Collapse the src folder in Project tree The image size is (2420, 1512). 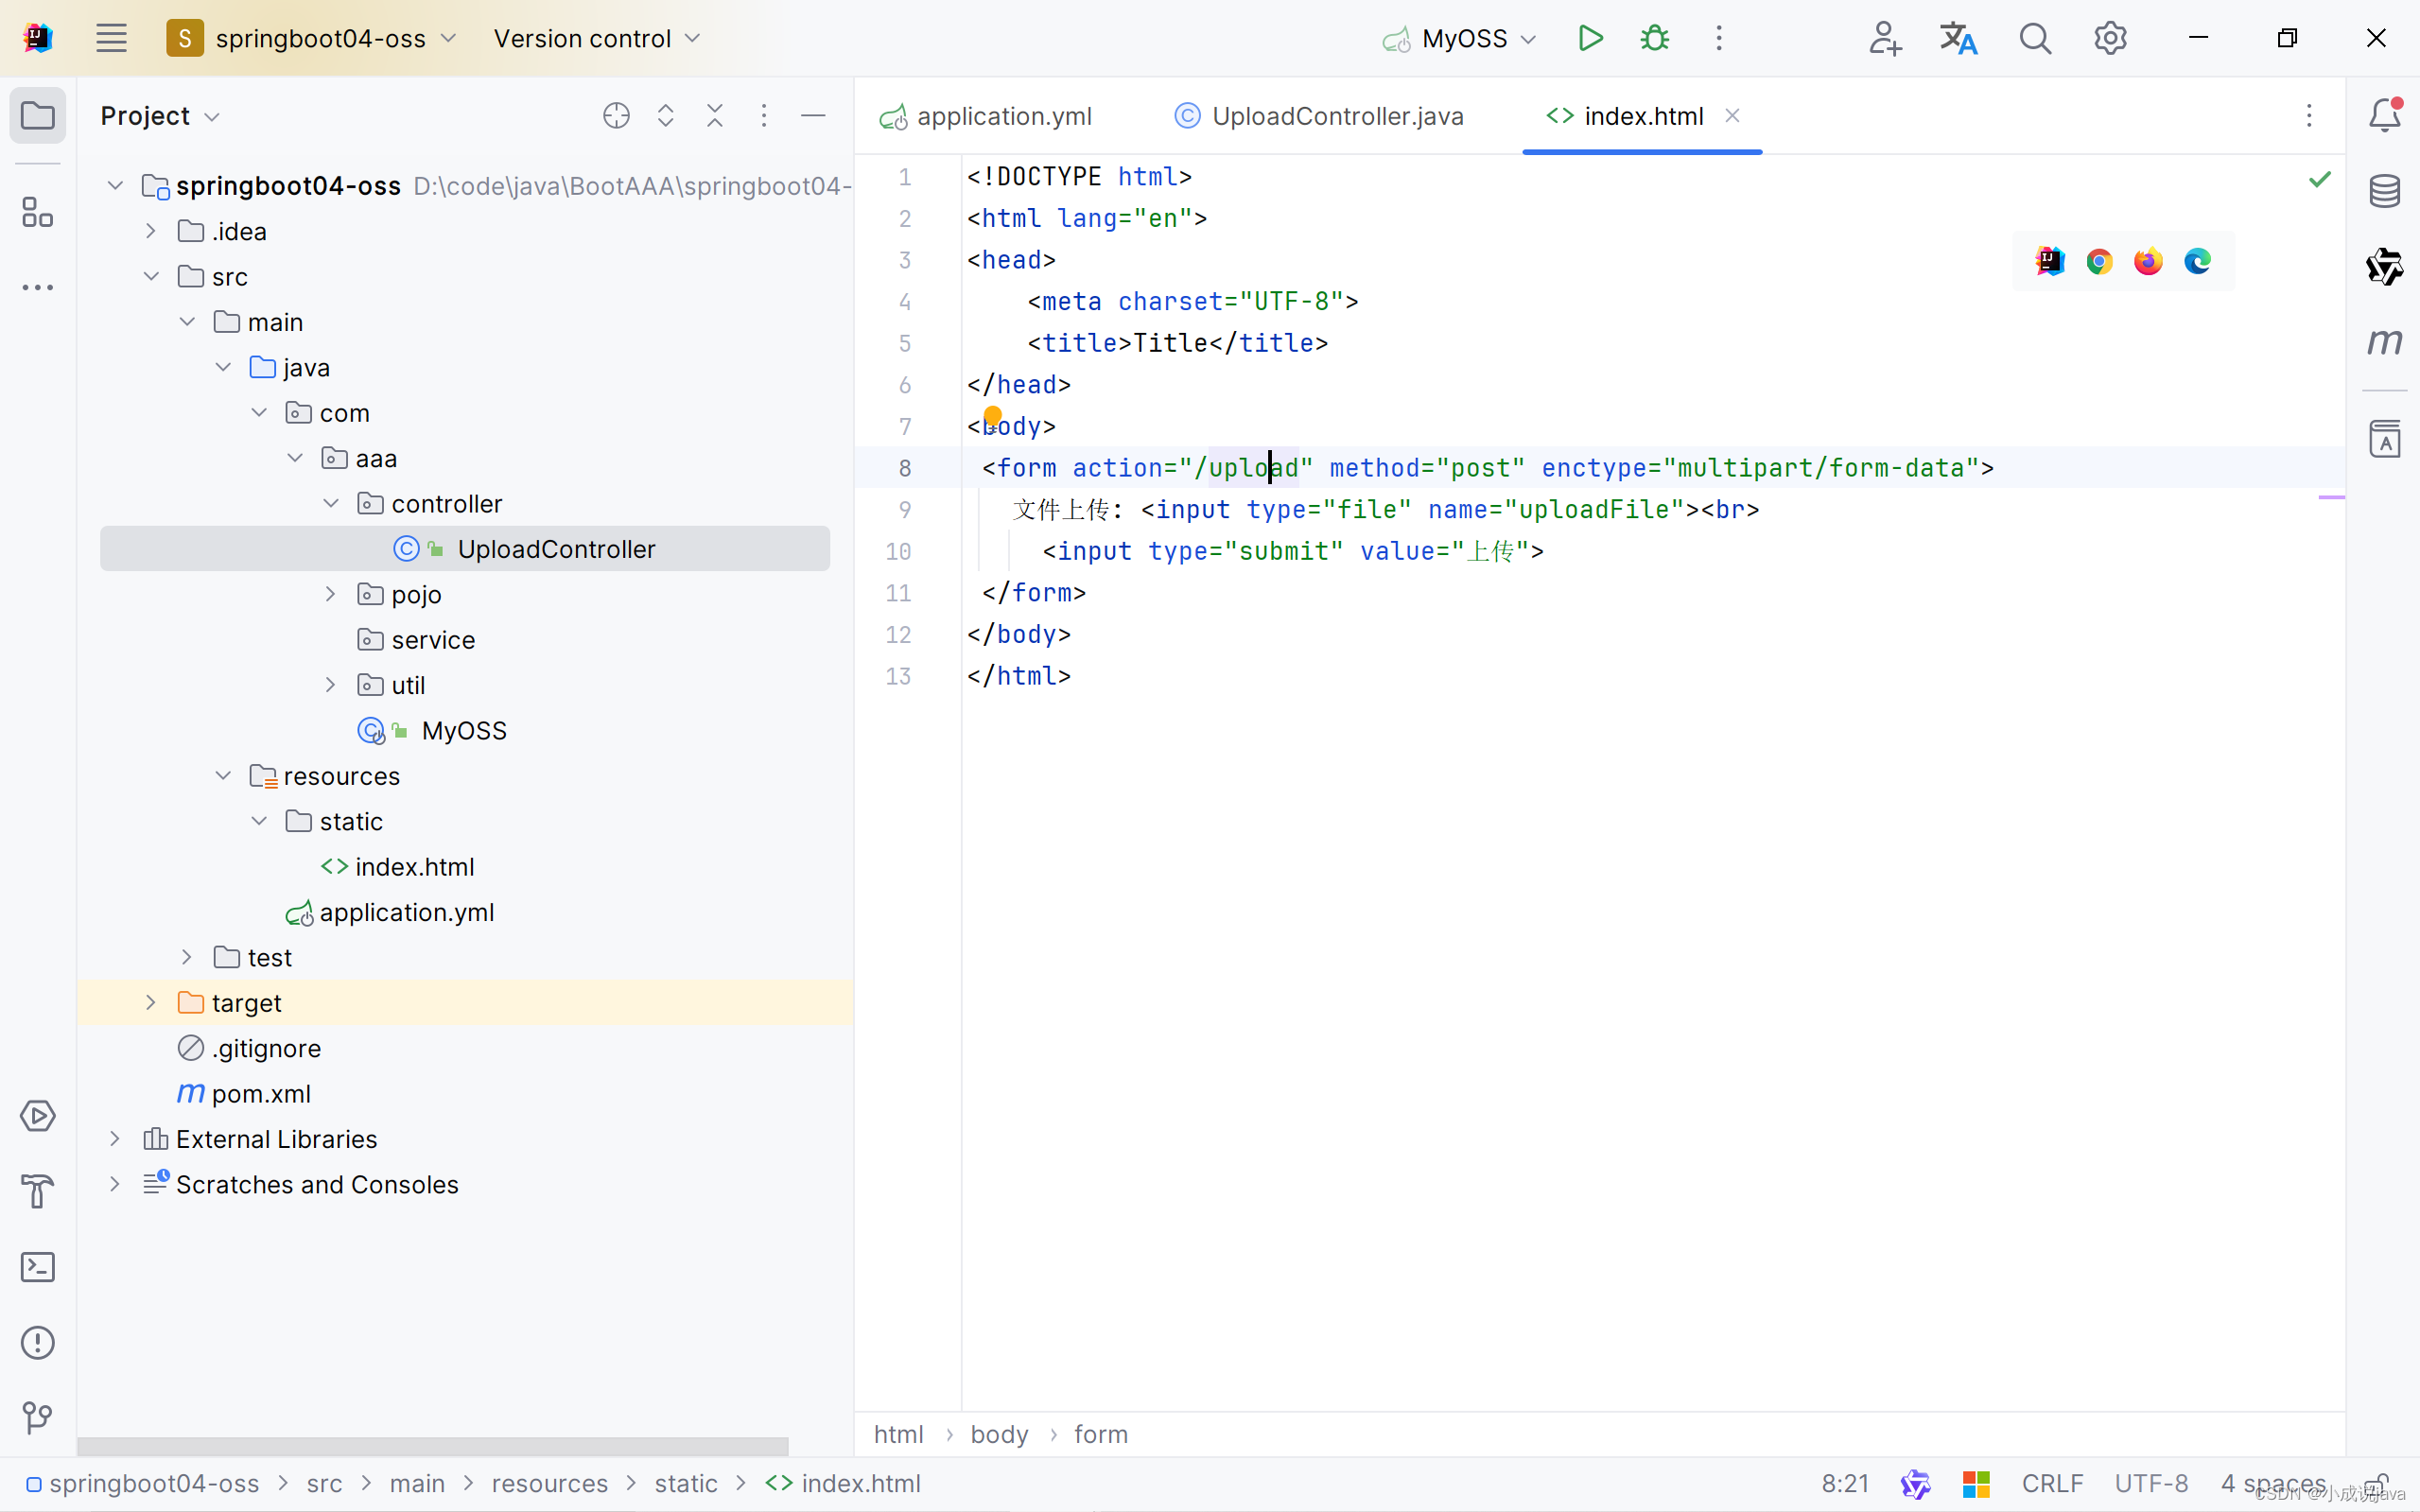(151, 276)
